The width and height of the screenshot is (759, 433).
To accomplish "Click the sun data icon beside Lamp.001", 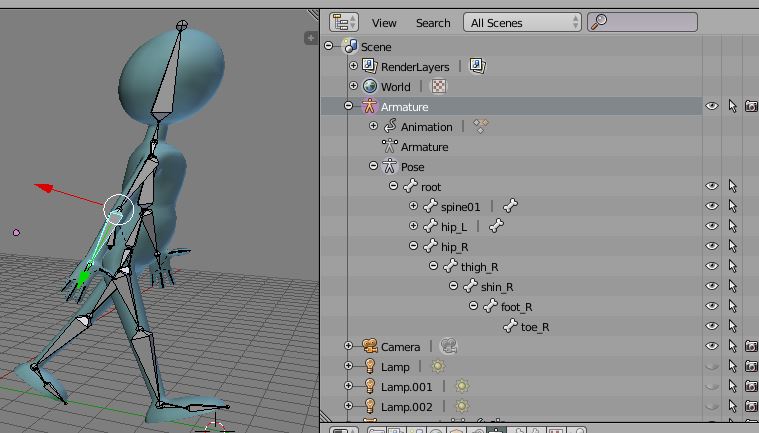I will [462, 386].
